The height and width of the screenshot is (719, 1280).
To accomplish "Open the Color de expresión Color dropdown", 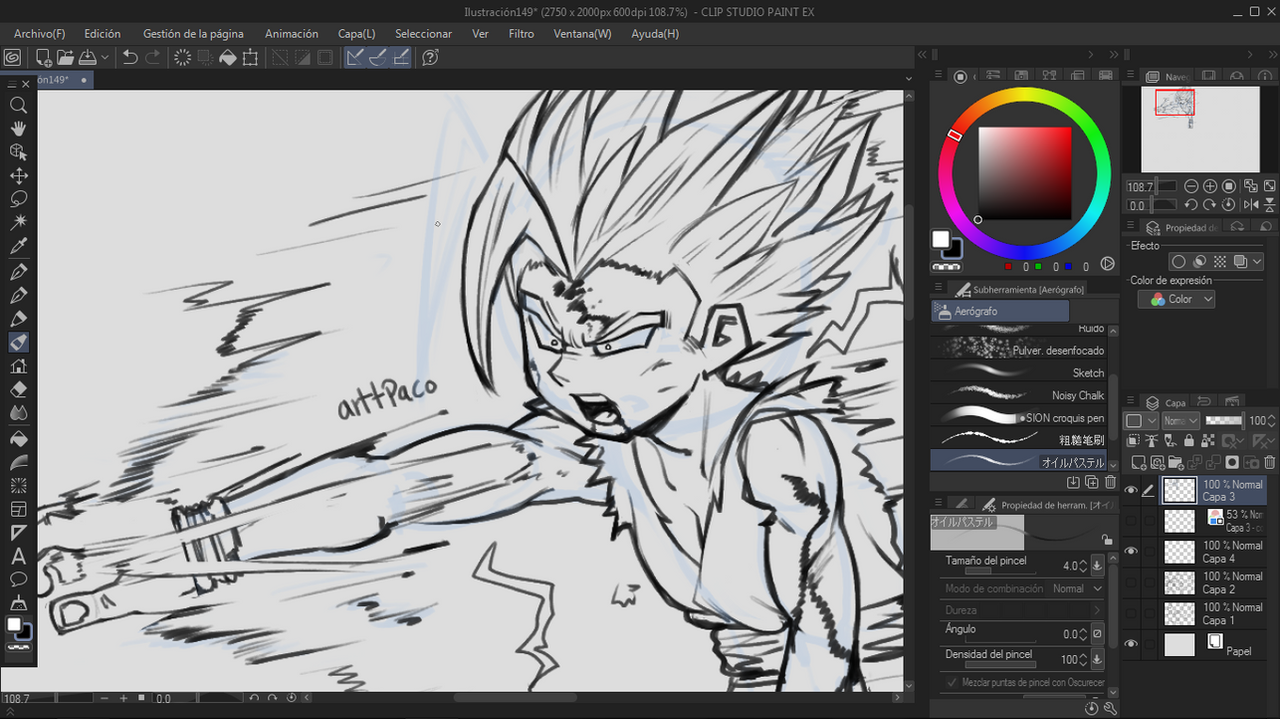I will click(1176, 299).
